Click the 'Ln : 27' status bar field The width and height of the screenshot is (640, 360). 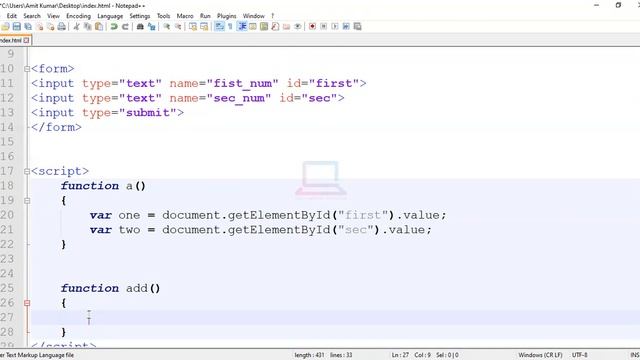coord(400,355)
